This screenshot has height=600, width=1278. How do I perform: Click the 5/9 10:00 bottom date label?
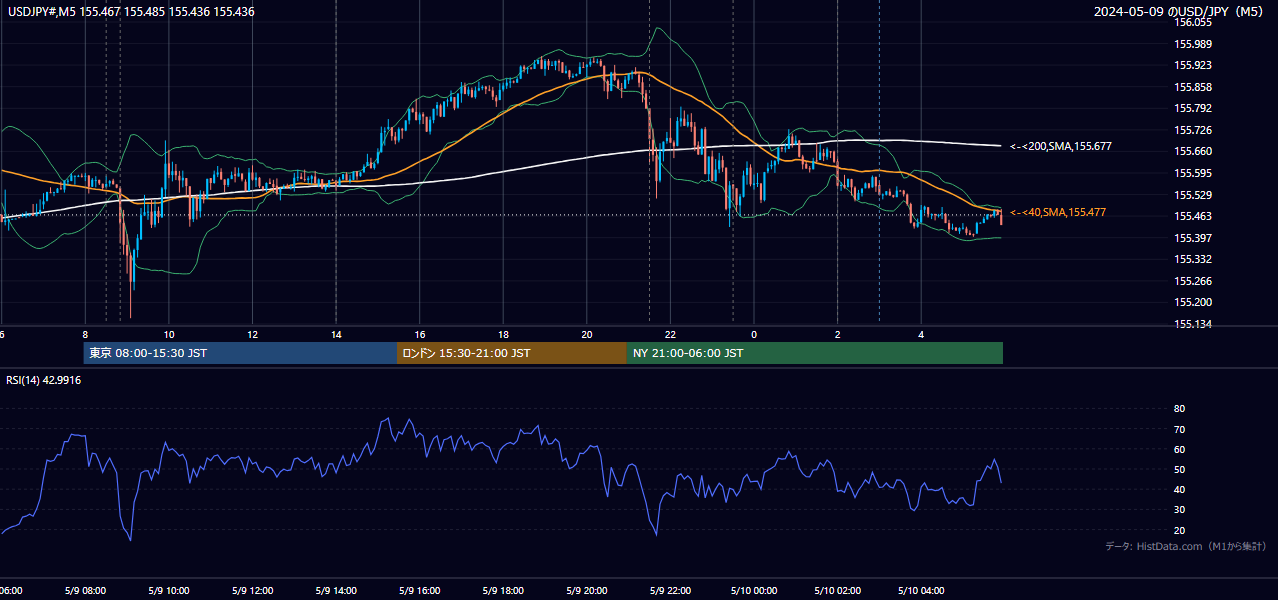[x=169, y=591]
